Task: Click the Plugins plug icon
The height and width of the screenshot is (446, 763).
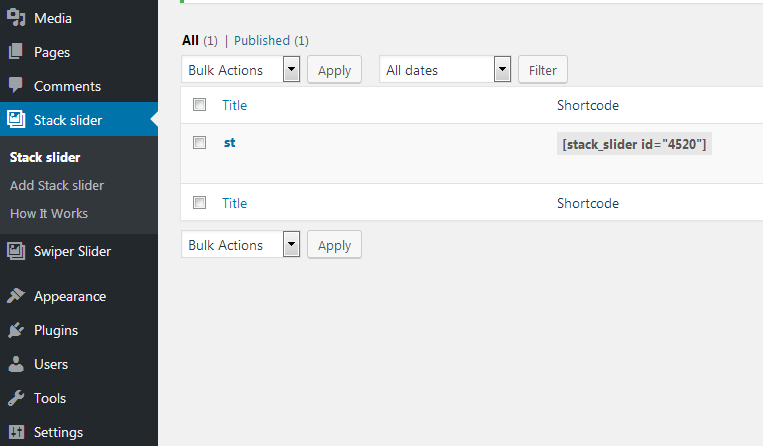Action: (16, 330)
